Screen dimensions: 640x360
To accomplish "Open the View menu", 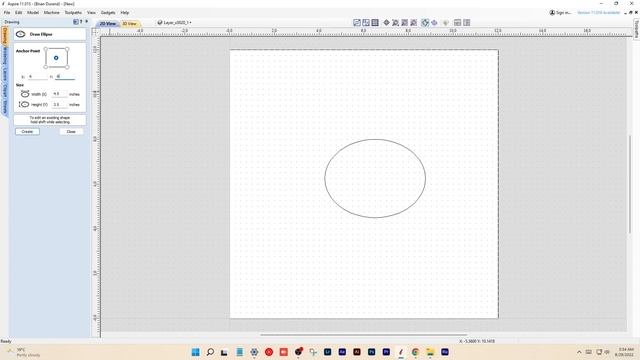I will (91, 13).
